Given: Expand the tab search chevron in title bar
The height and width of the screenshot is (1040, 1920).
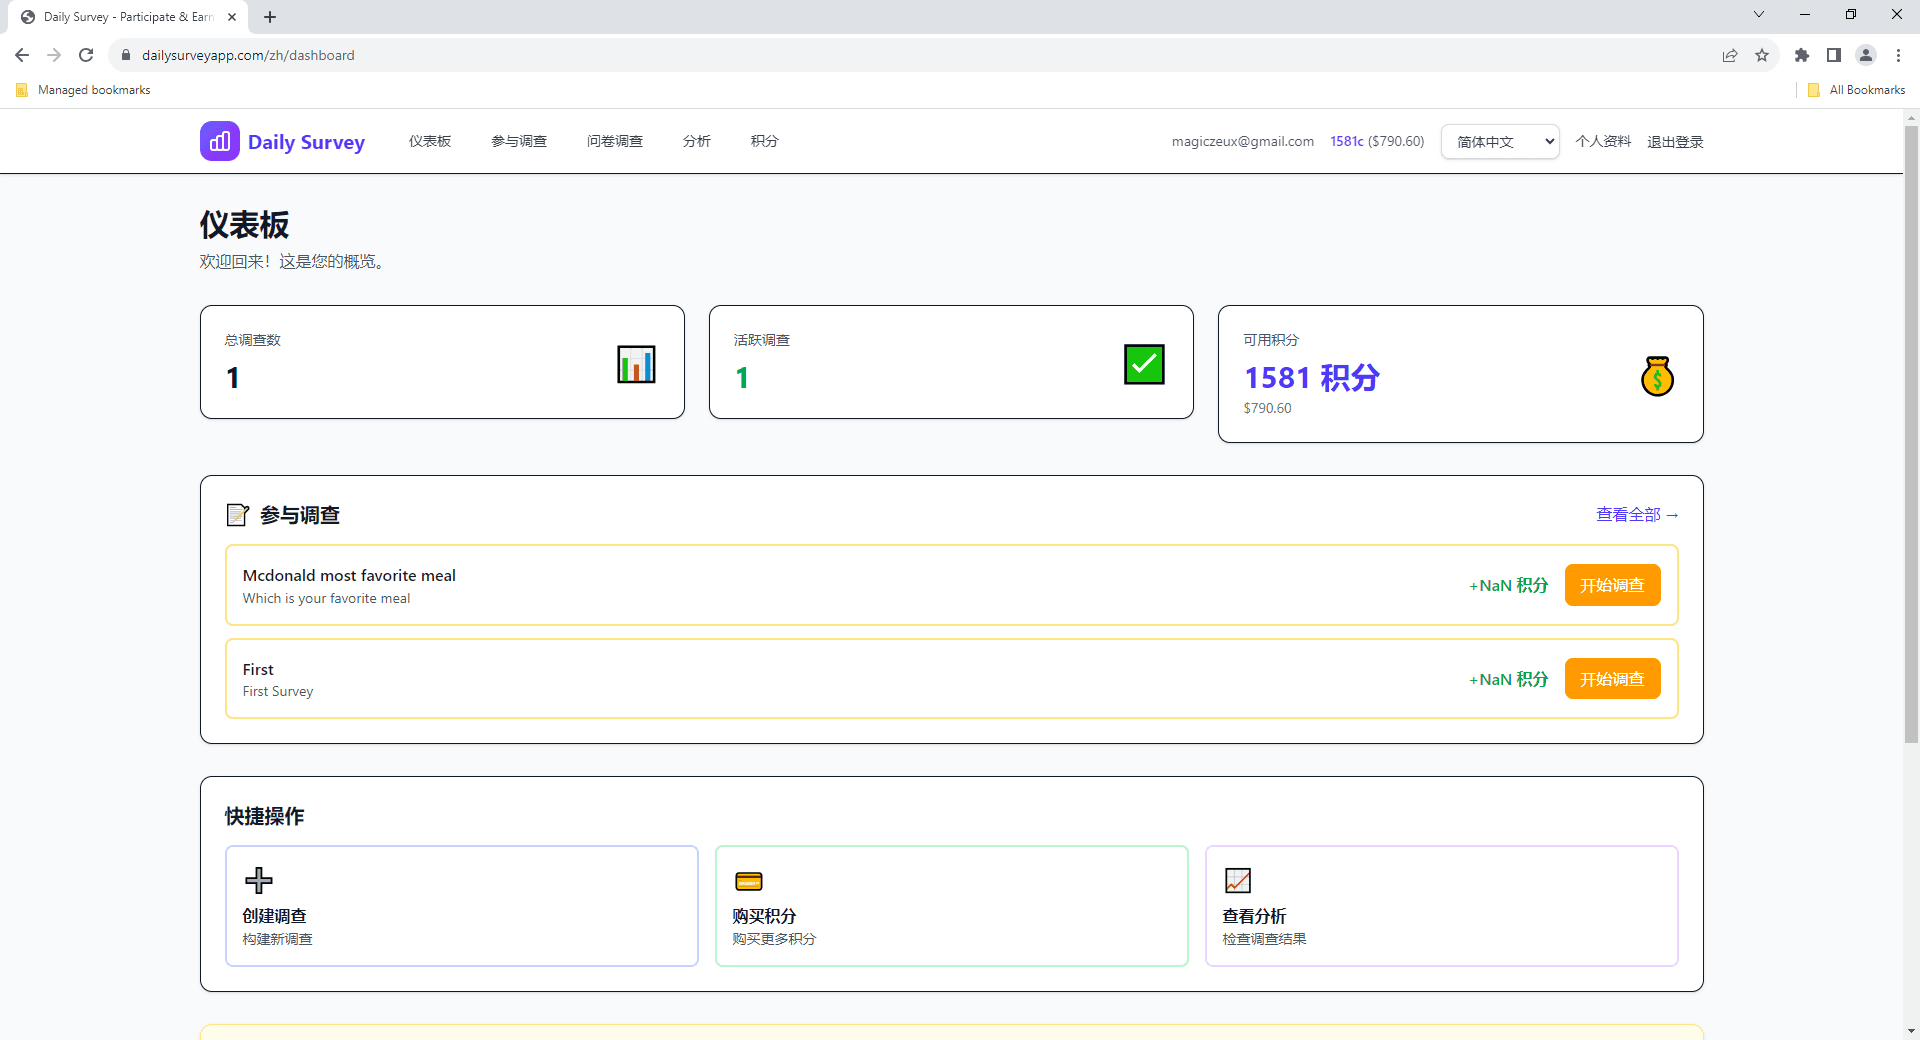Looking at the screenshot, I should point(1758,15).
